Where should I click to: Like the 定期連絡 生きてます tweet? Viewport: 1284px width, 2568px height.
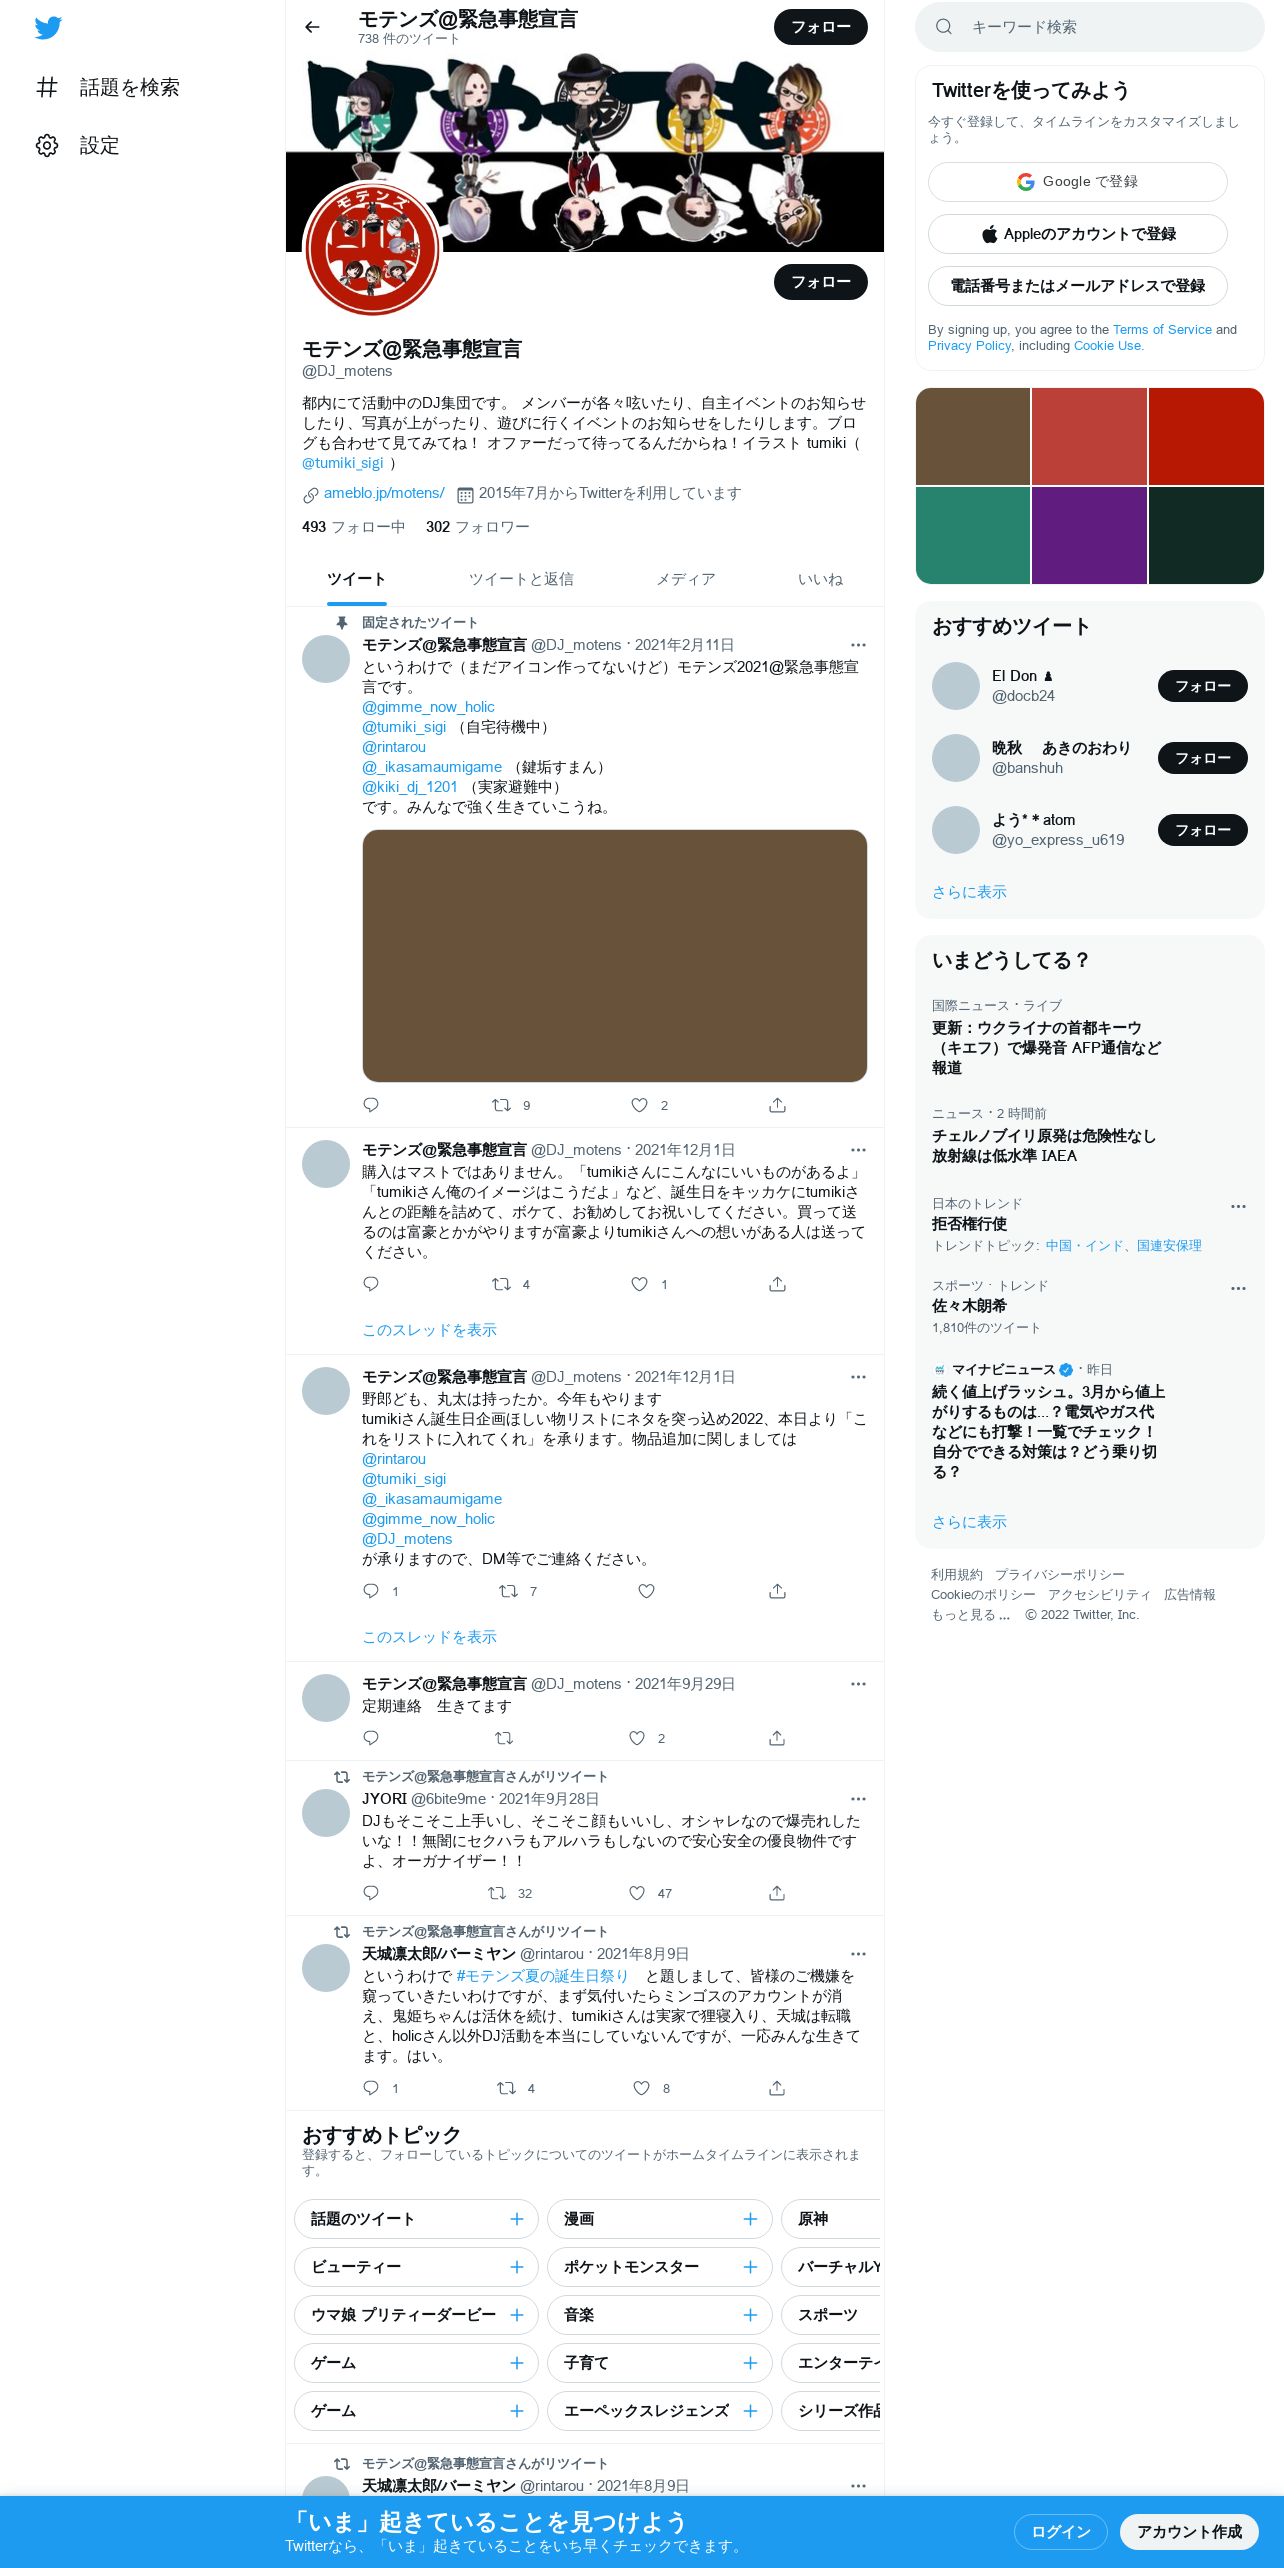pyautogui.click(x=637, y=1738)
